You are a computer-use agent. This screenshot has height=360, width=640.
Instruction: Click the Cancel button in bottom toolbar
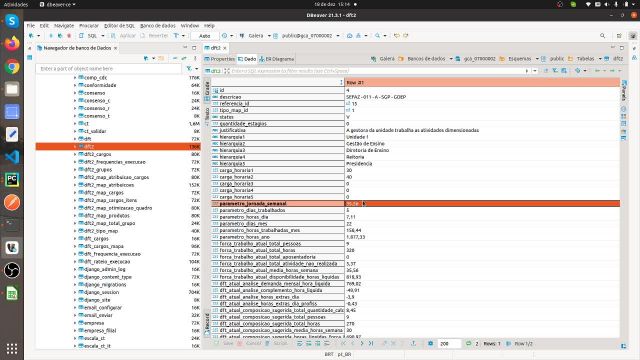point(250,344)
